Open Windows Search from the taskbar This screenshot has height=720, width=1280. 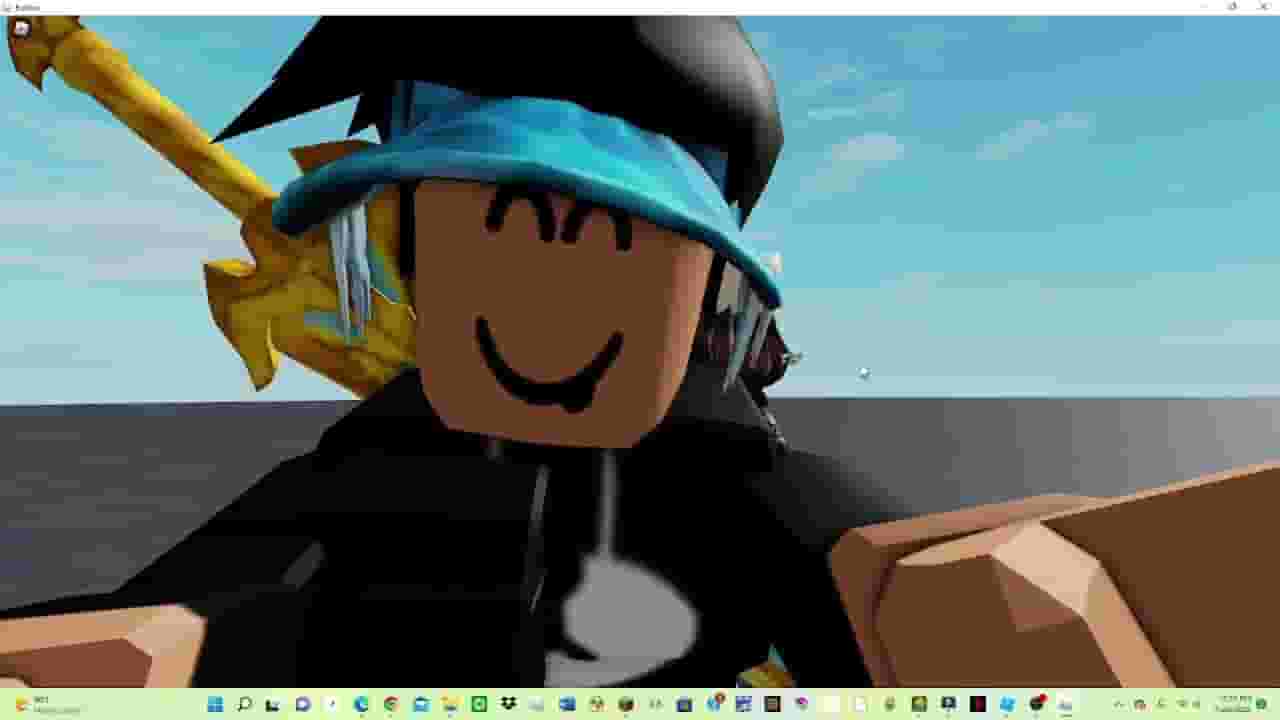[x=244, y=704]
